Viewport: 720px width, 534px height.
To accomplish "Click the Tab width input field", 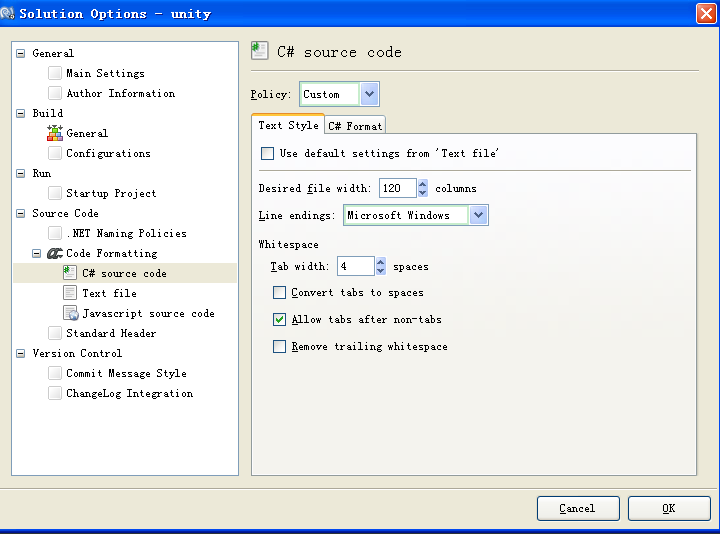I will [356, 266].
